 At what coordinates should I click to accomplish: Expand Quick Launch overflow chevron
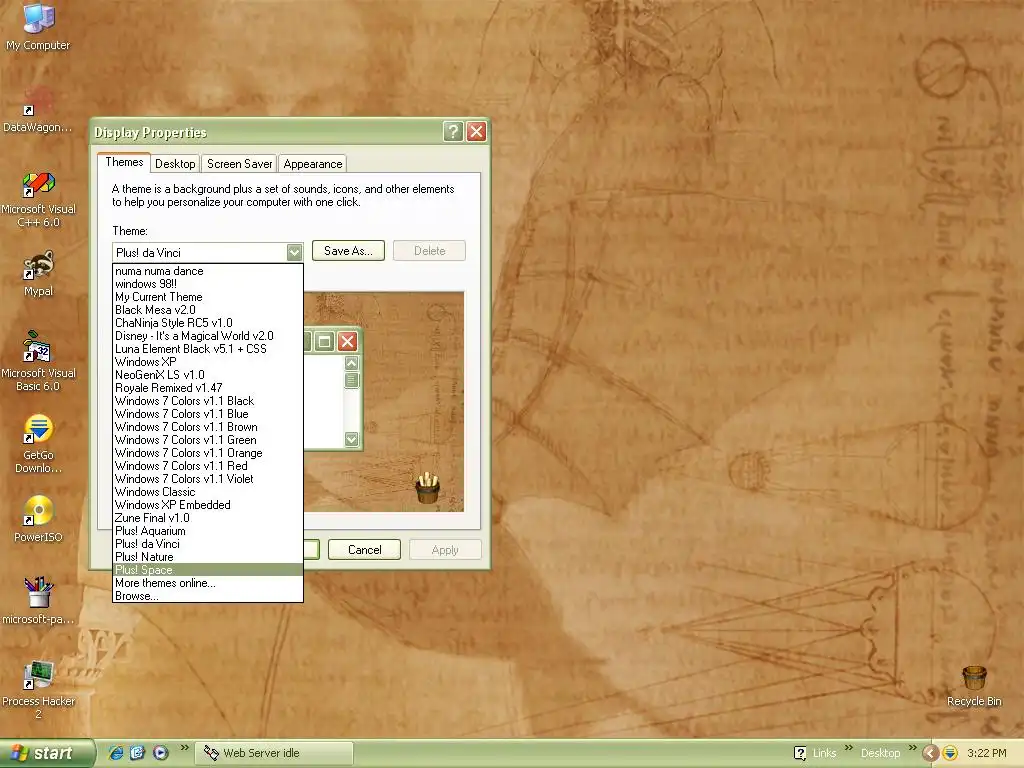(184, 748)
